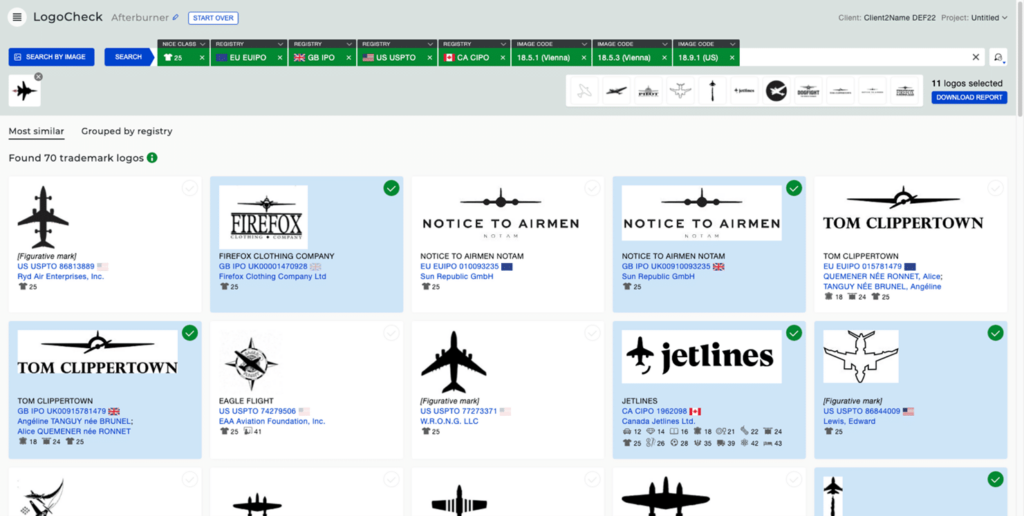Clear all search filters with the X
1024x516 pixels.
(x=976, y=57)
